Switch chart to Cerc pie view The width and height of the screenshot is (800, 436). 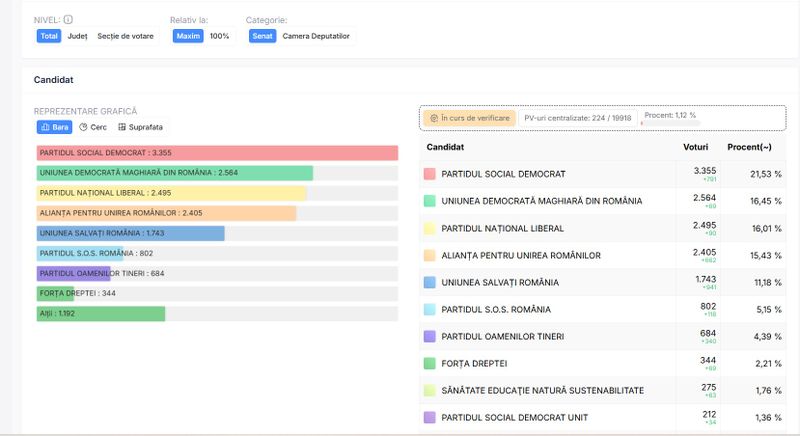click(x=93, y=127)
